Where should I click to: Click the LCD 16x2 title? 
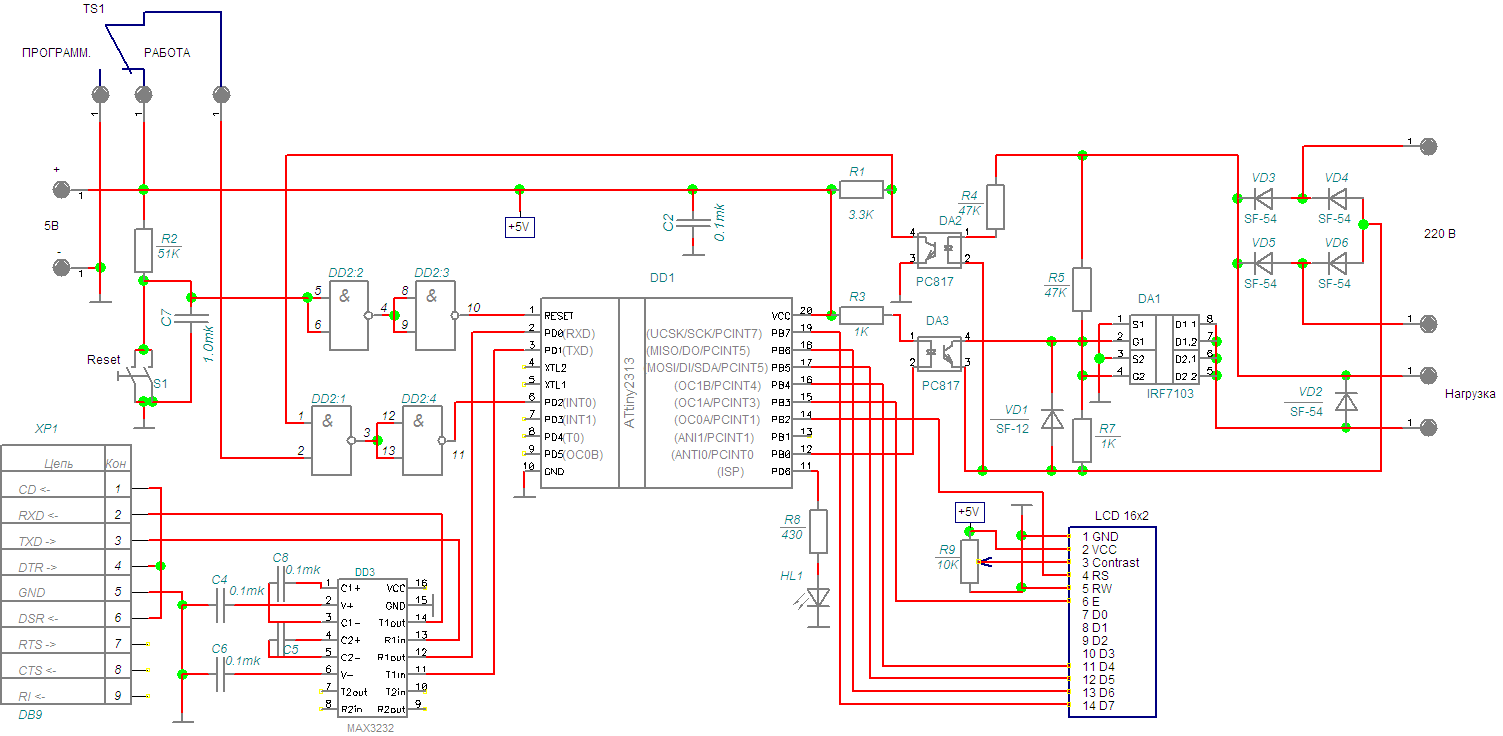(x=1122, y=516)
